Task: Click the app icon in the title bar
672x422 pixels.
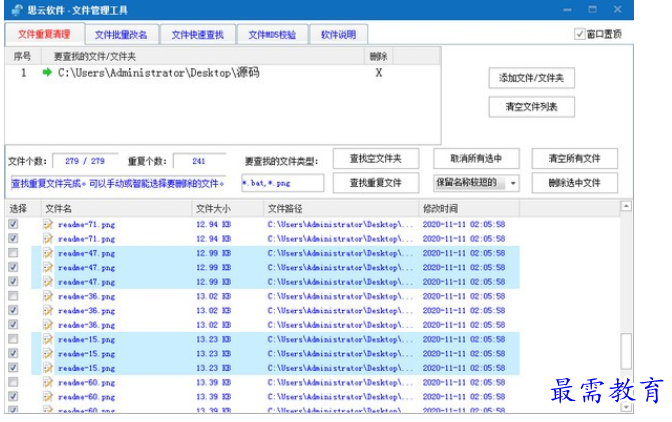Action: [x=17, y=10]
